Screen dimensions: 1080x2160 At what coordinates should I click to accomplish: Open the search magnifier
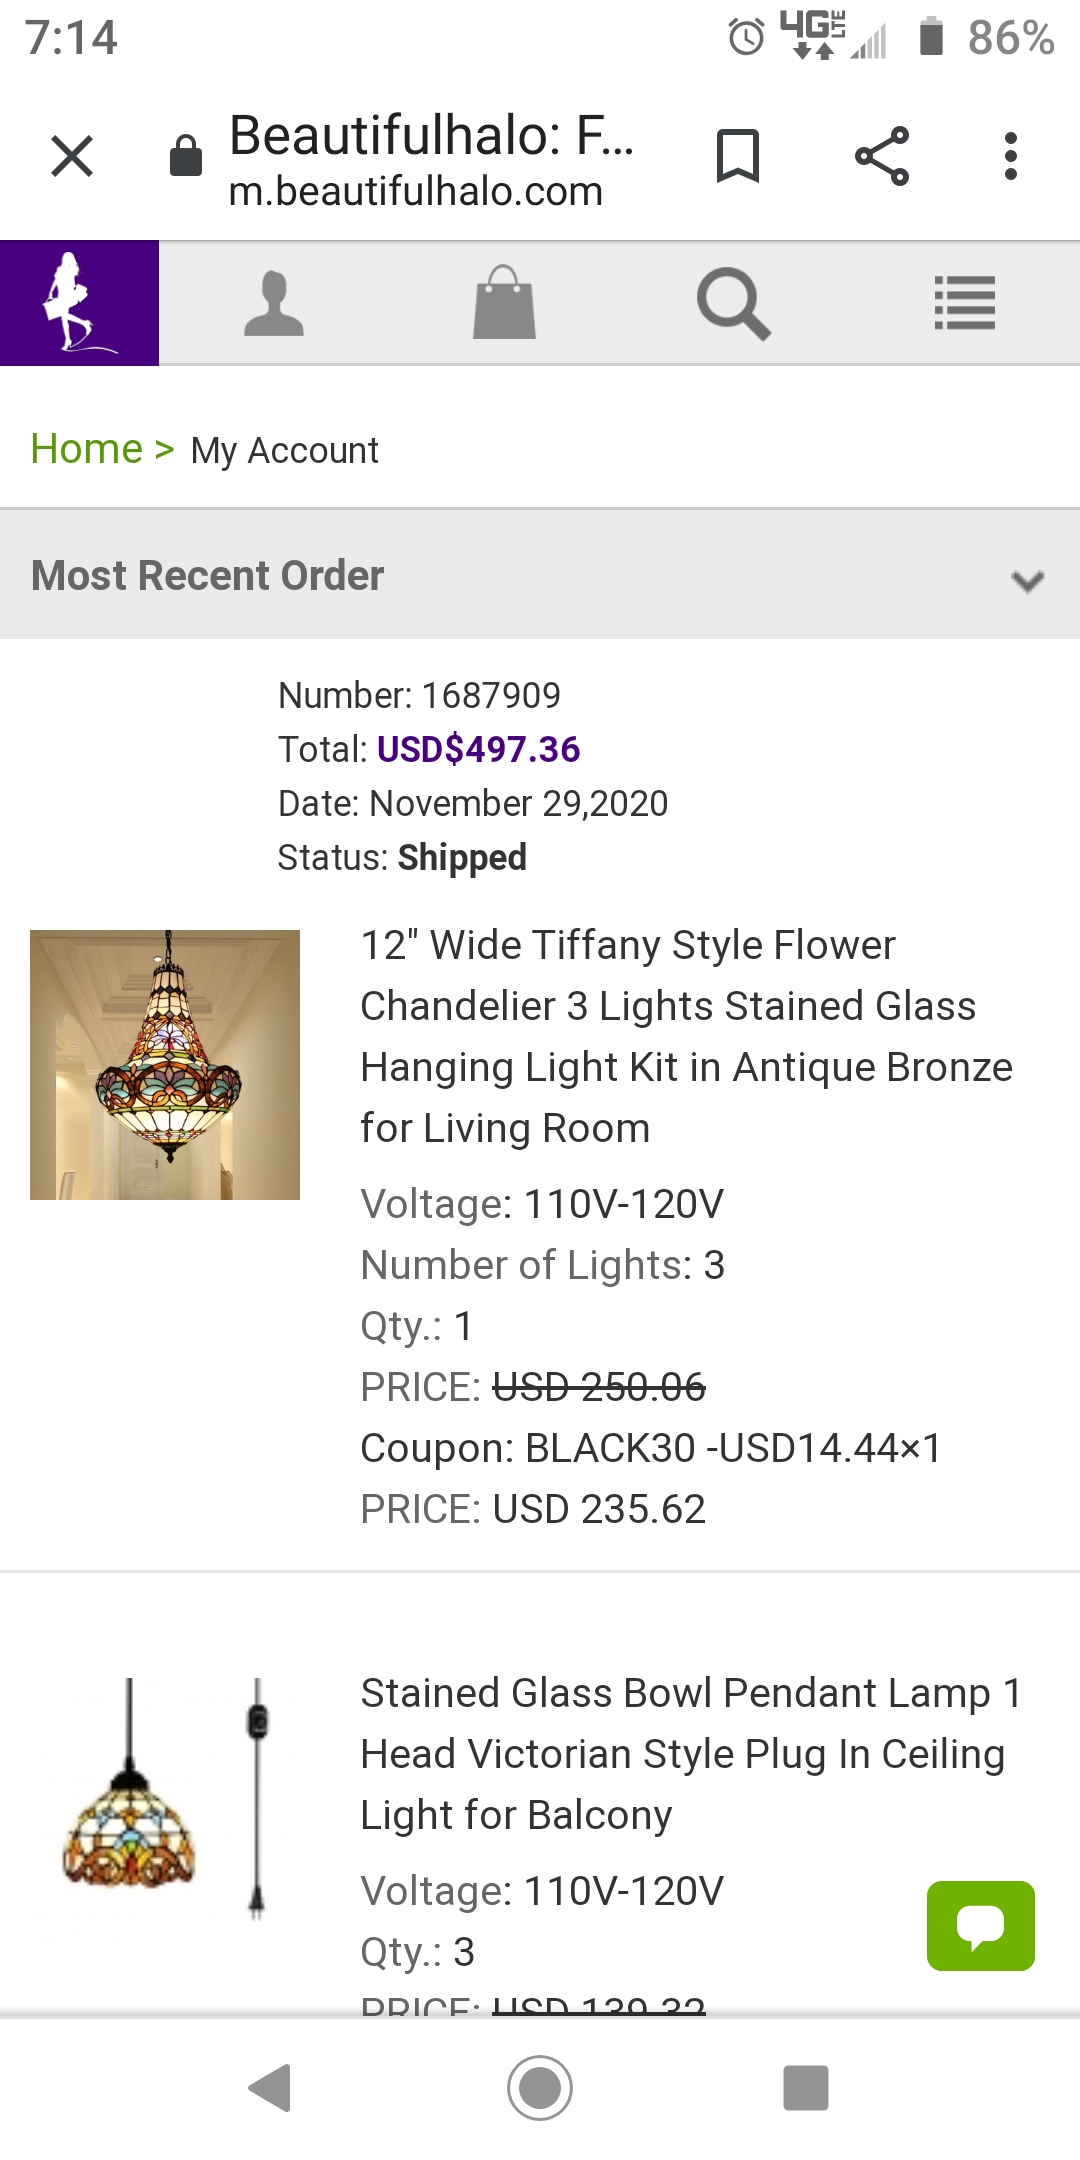coord(734,303)
